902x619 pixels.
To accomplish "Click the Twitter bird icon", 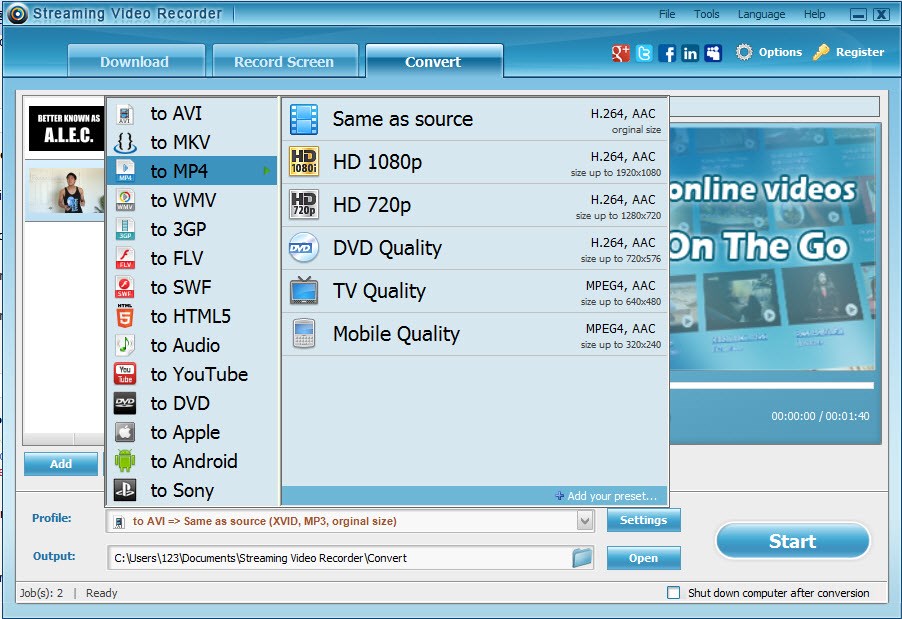I will point(644,53).
